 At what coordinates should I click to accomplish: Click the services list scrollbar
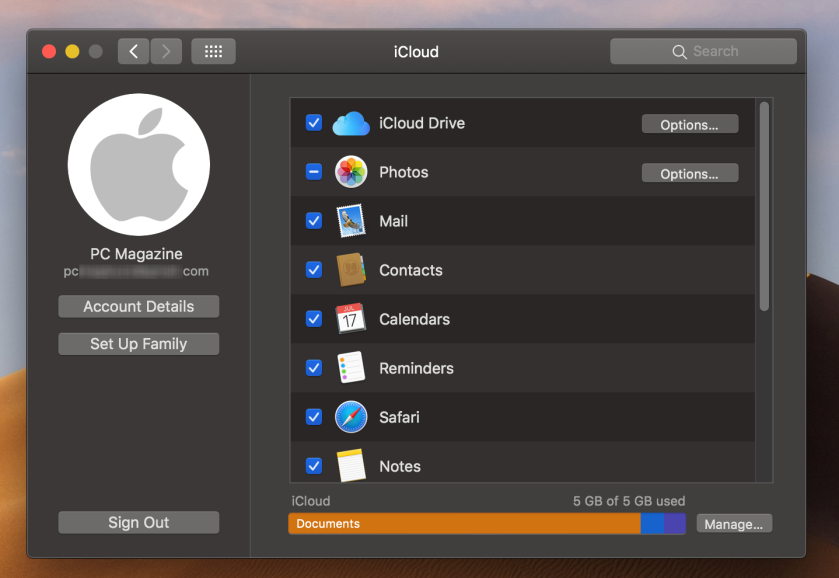[x=764, y=206]
